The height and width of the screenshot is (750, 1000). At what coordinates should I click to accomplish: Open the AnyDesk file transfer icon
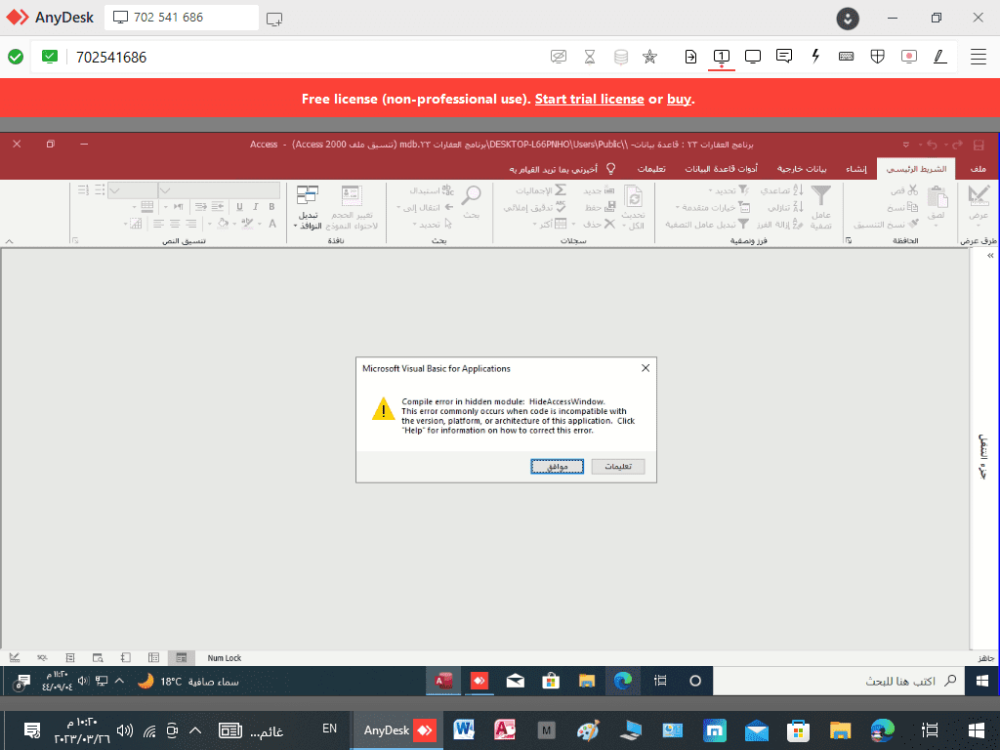[691, 57]
